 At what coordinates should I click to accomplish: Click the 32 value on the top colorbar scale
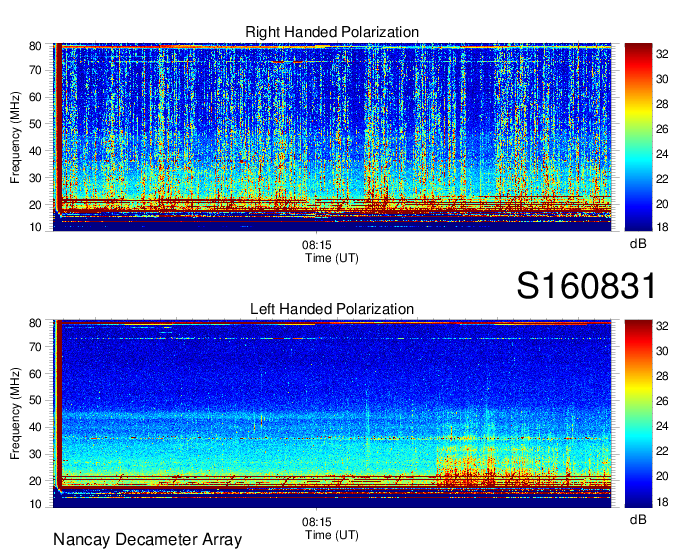pos(662,54)
